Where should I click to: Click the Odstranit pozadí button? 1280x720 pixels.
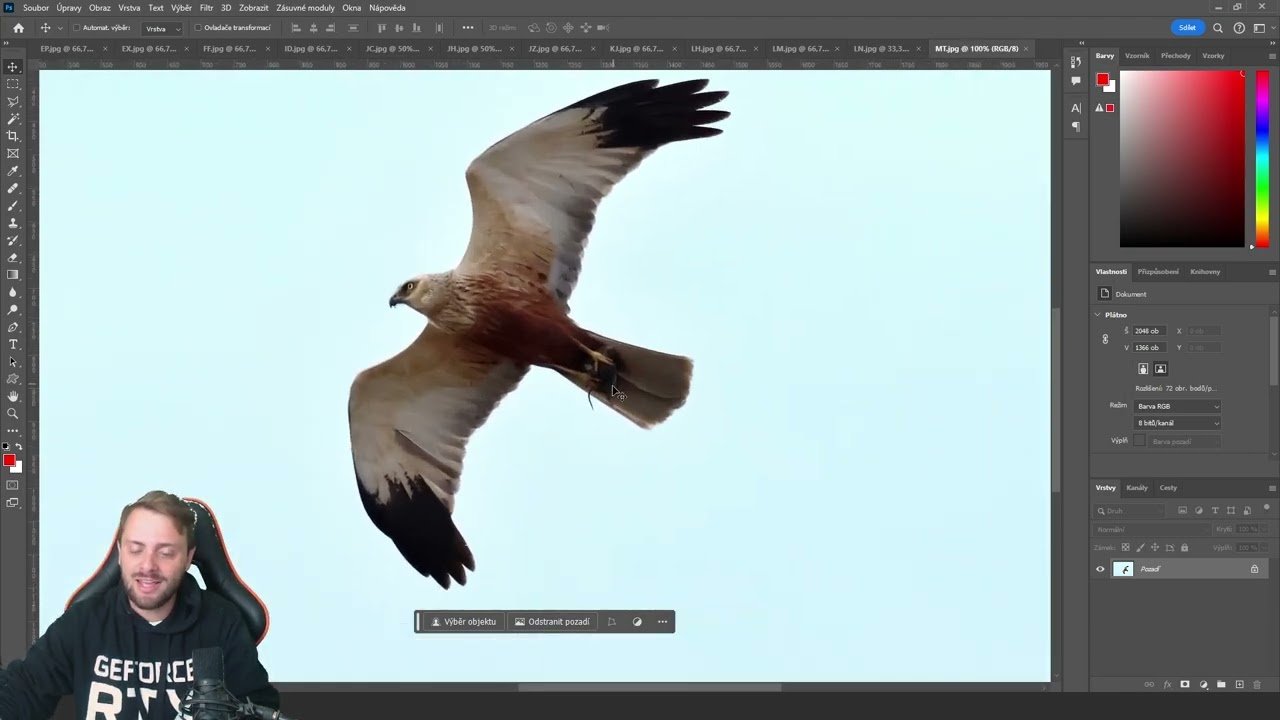pyautogui.click(x=552, y=622)
